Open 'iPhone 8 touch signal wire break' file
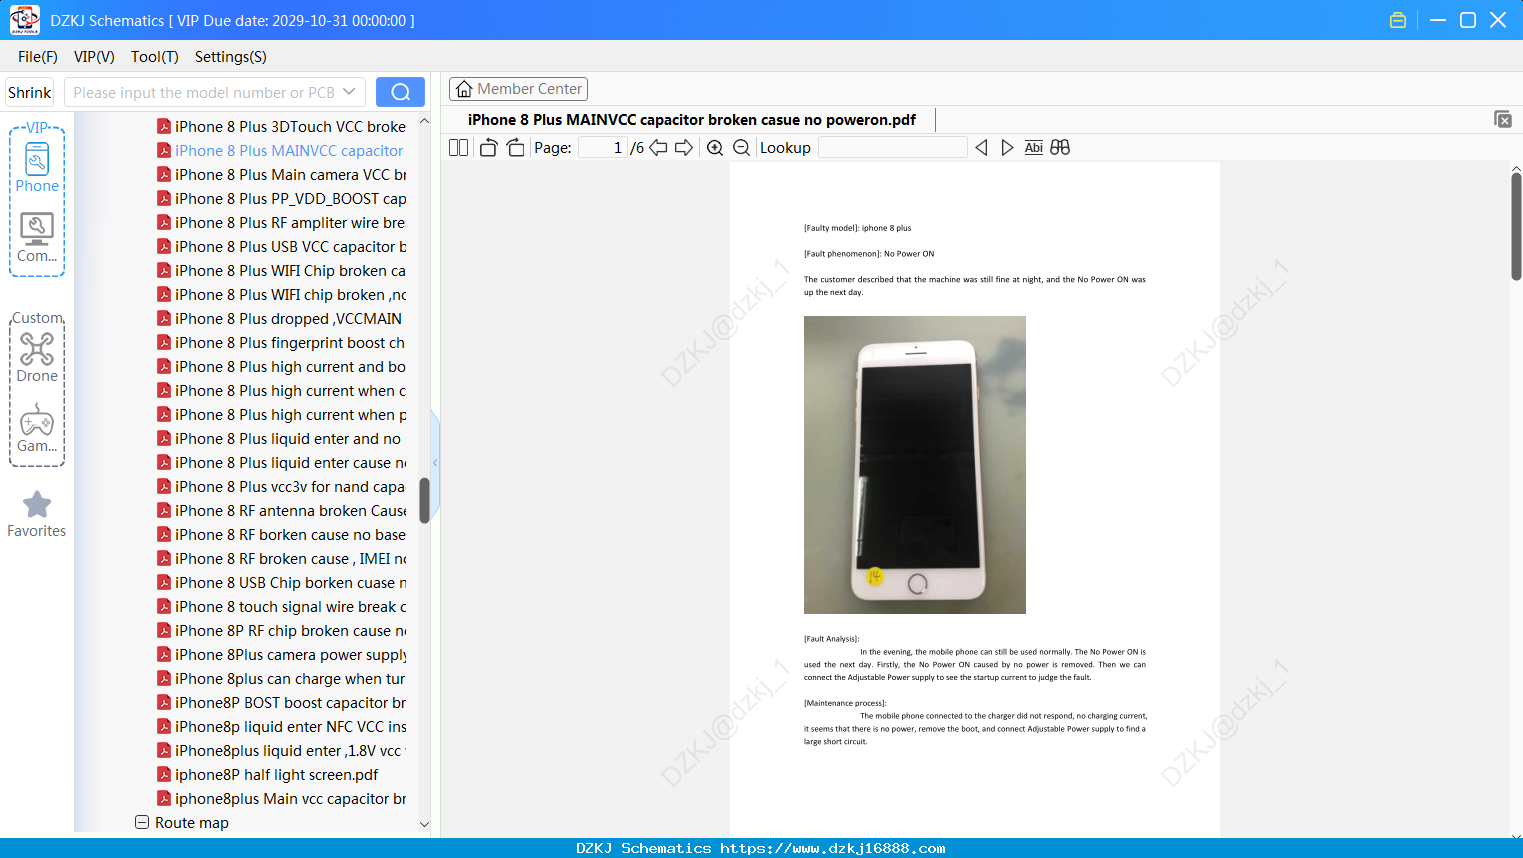This screenshot has width=1523, height=858. (290, 606)
